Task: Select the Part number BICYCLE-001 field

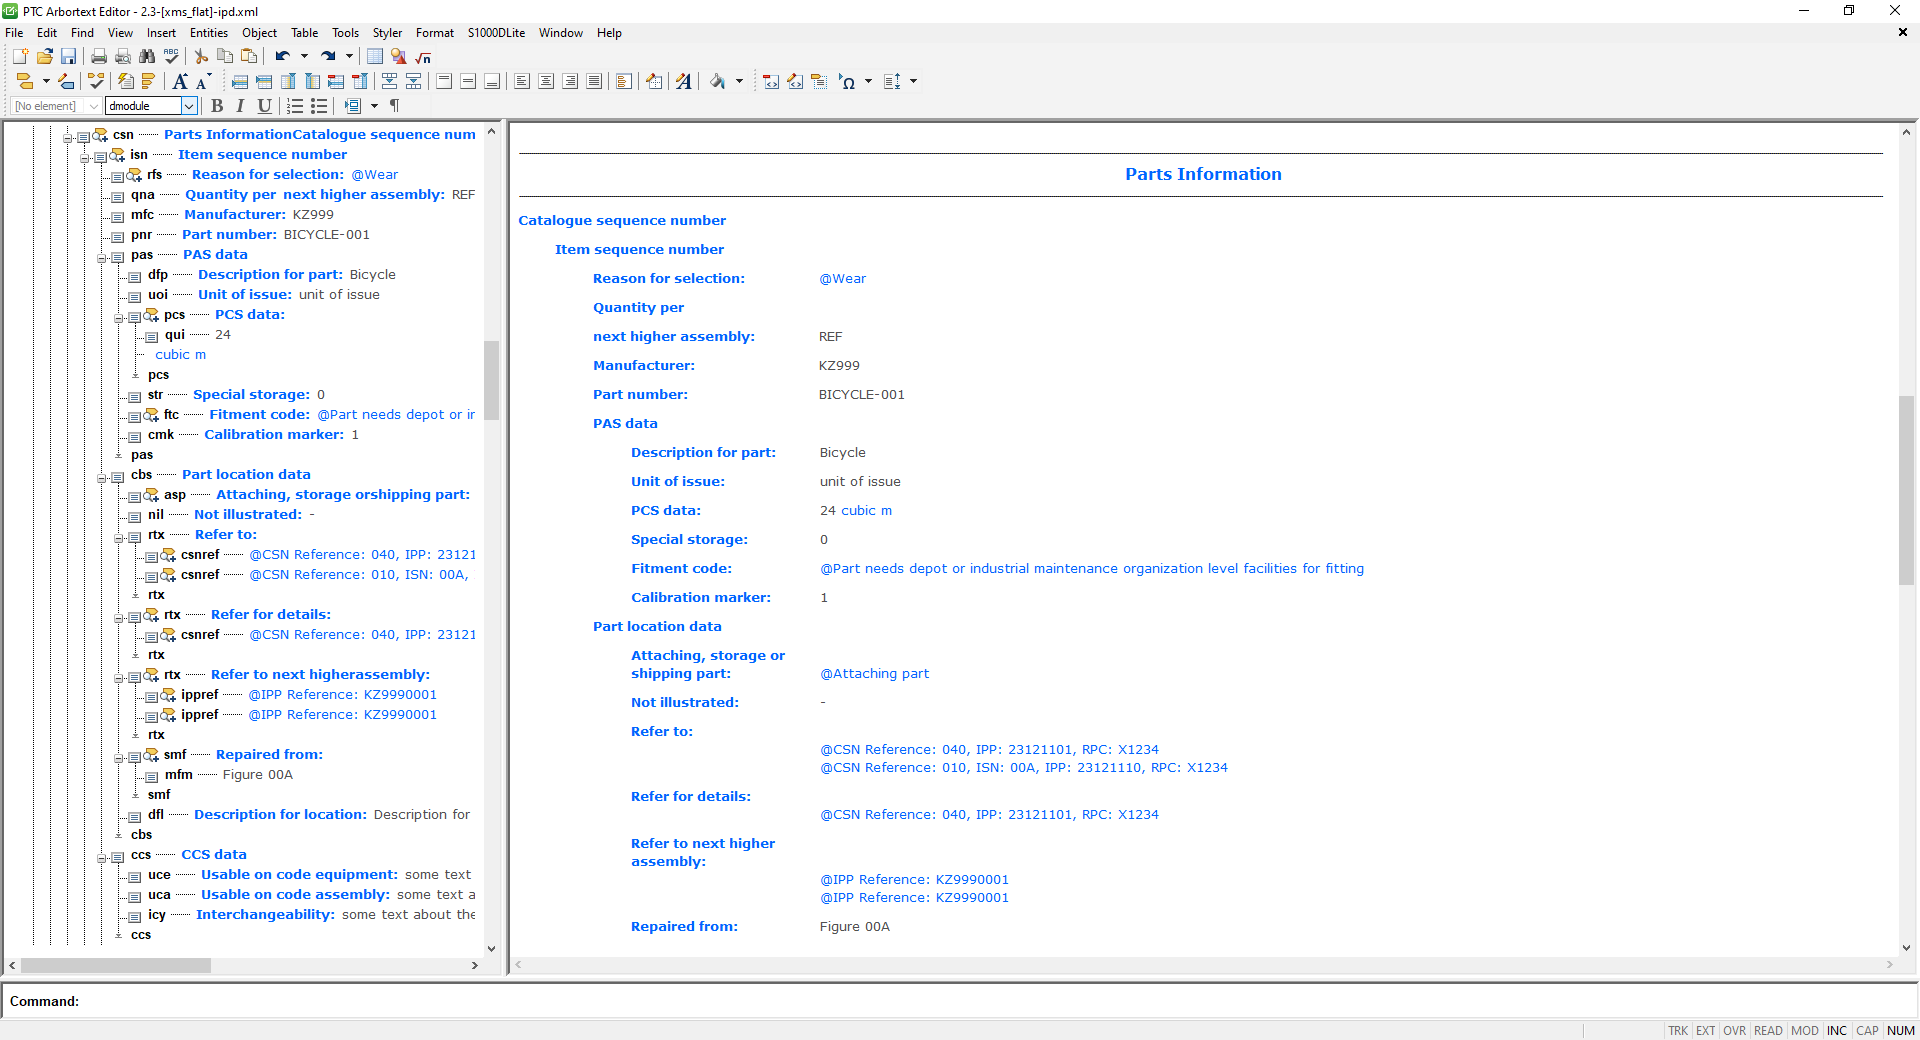Action: pyautogui.click(x=862, y=394)
